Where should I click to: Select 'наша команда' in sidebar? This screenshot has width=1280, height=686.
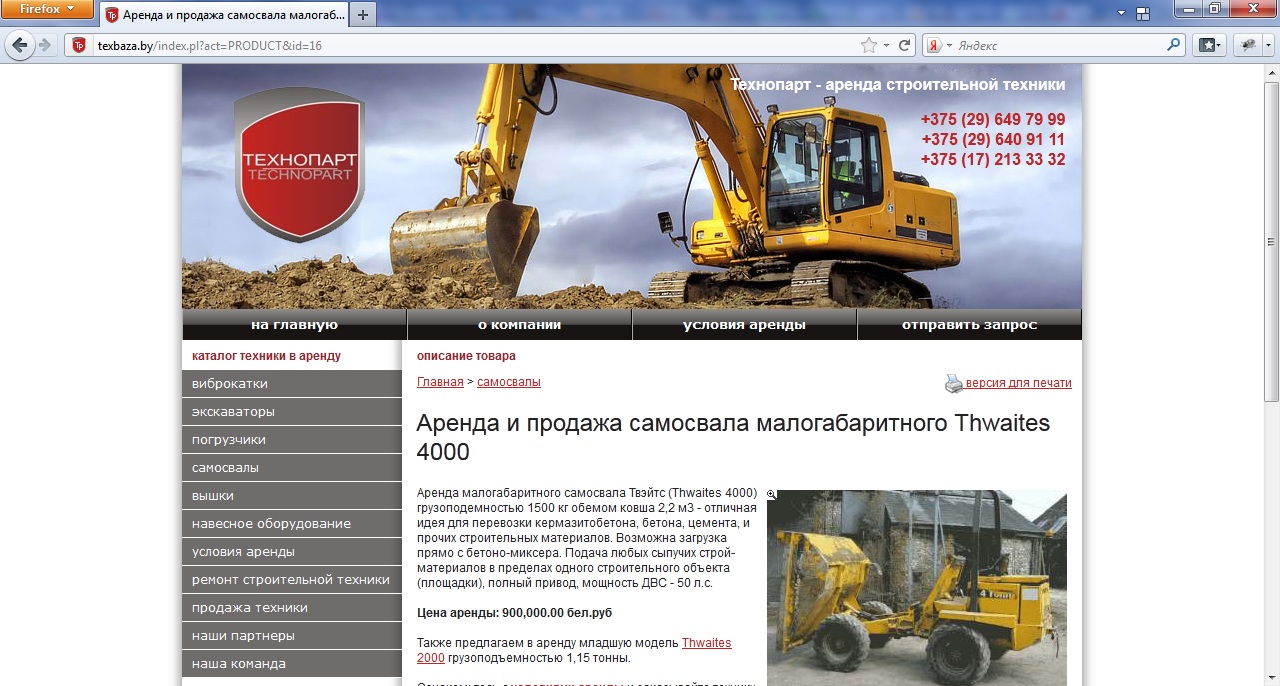click(292, 664)
